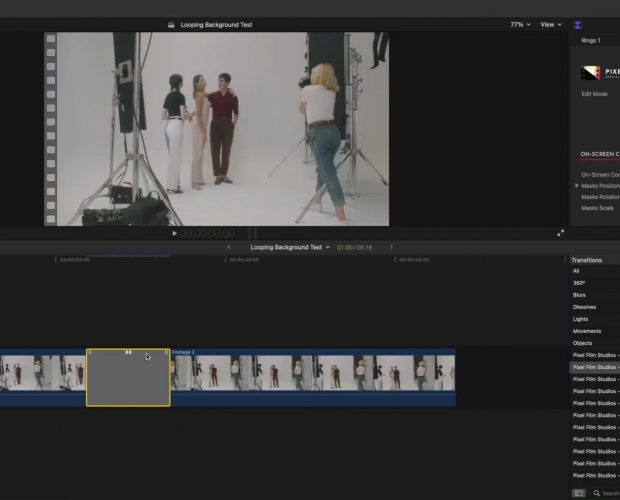
Task: Select the clip before the transition
Action: pos(43,377)
